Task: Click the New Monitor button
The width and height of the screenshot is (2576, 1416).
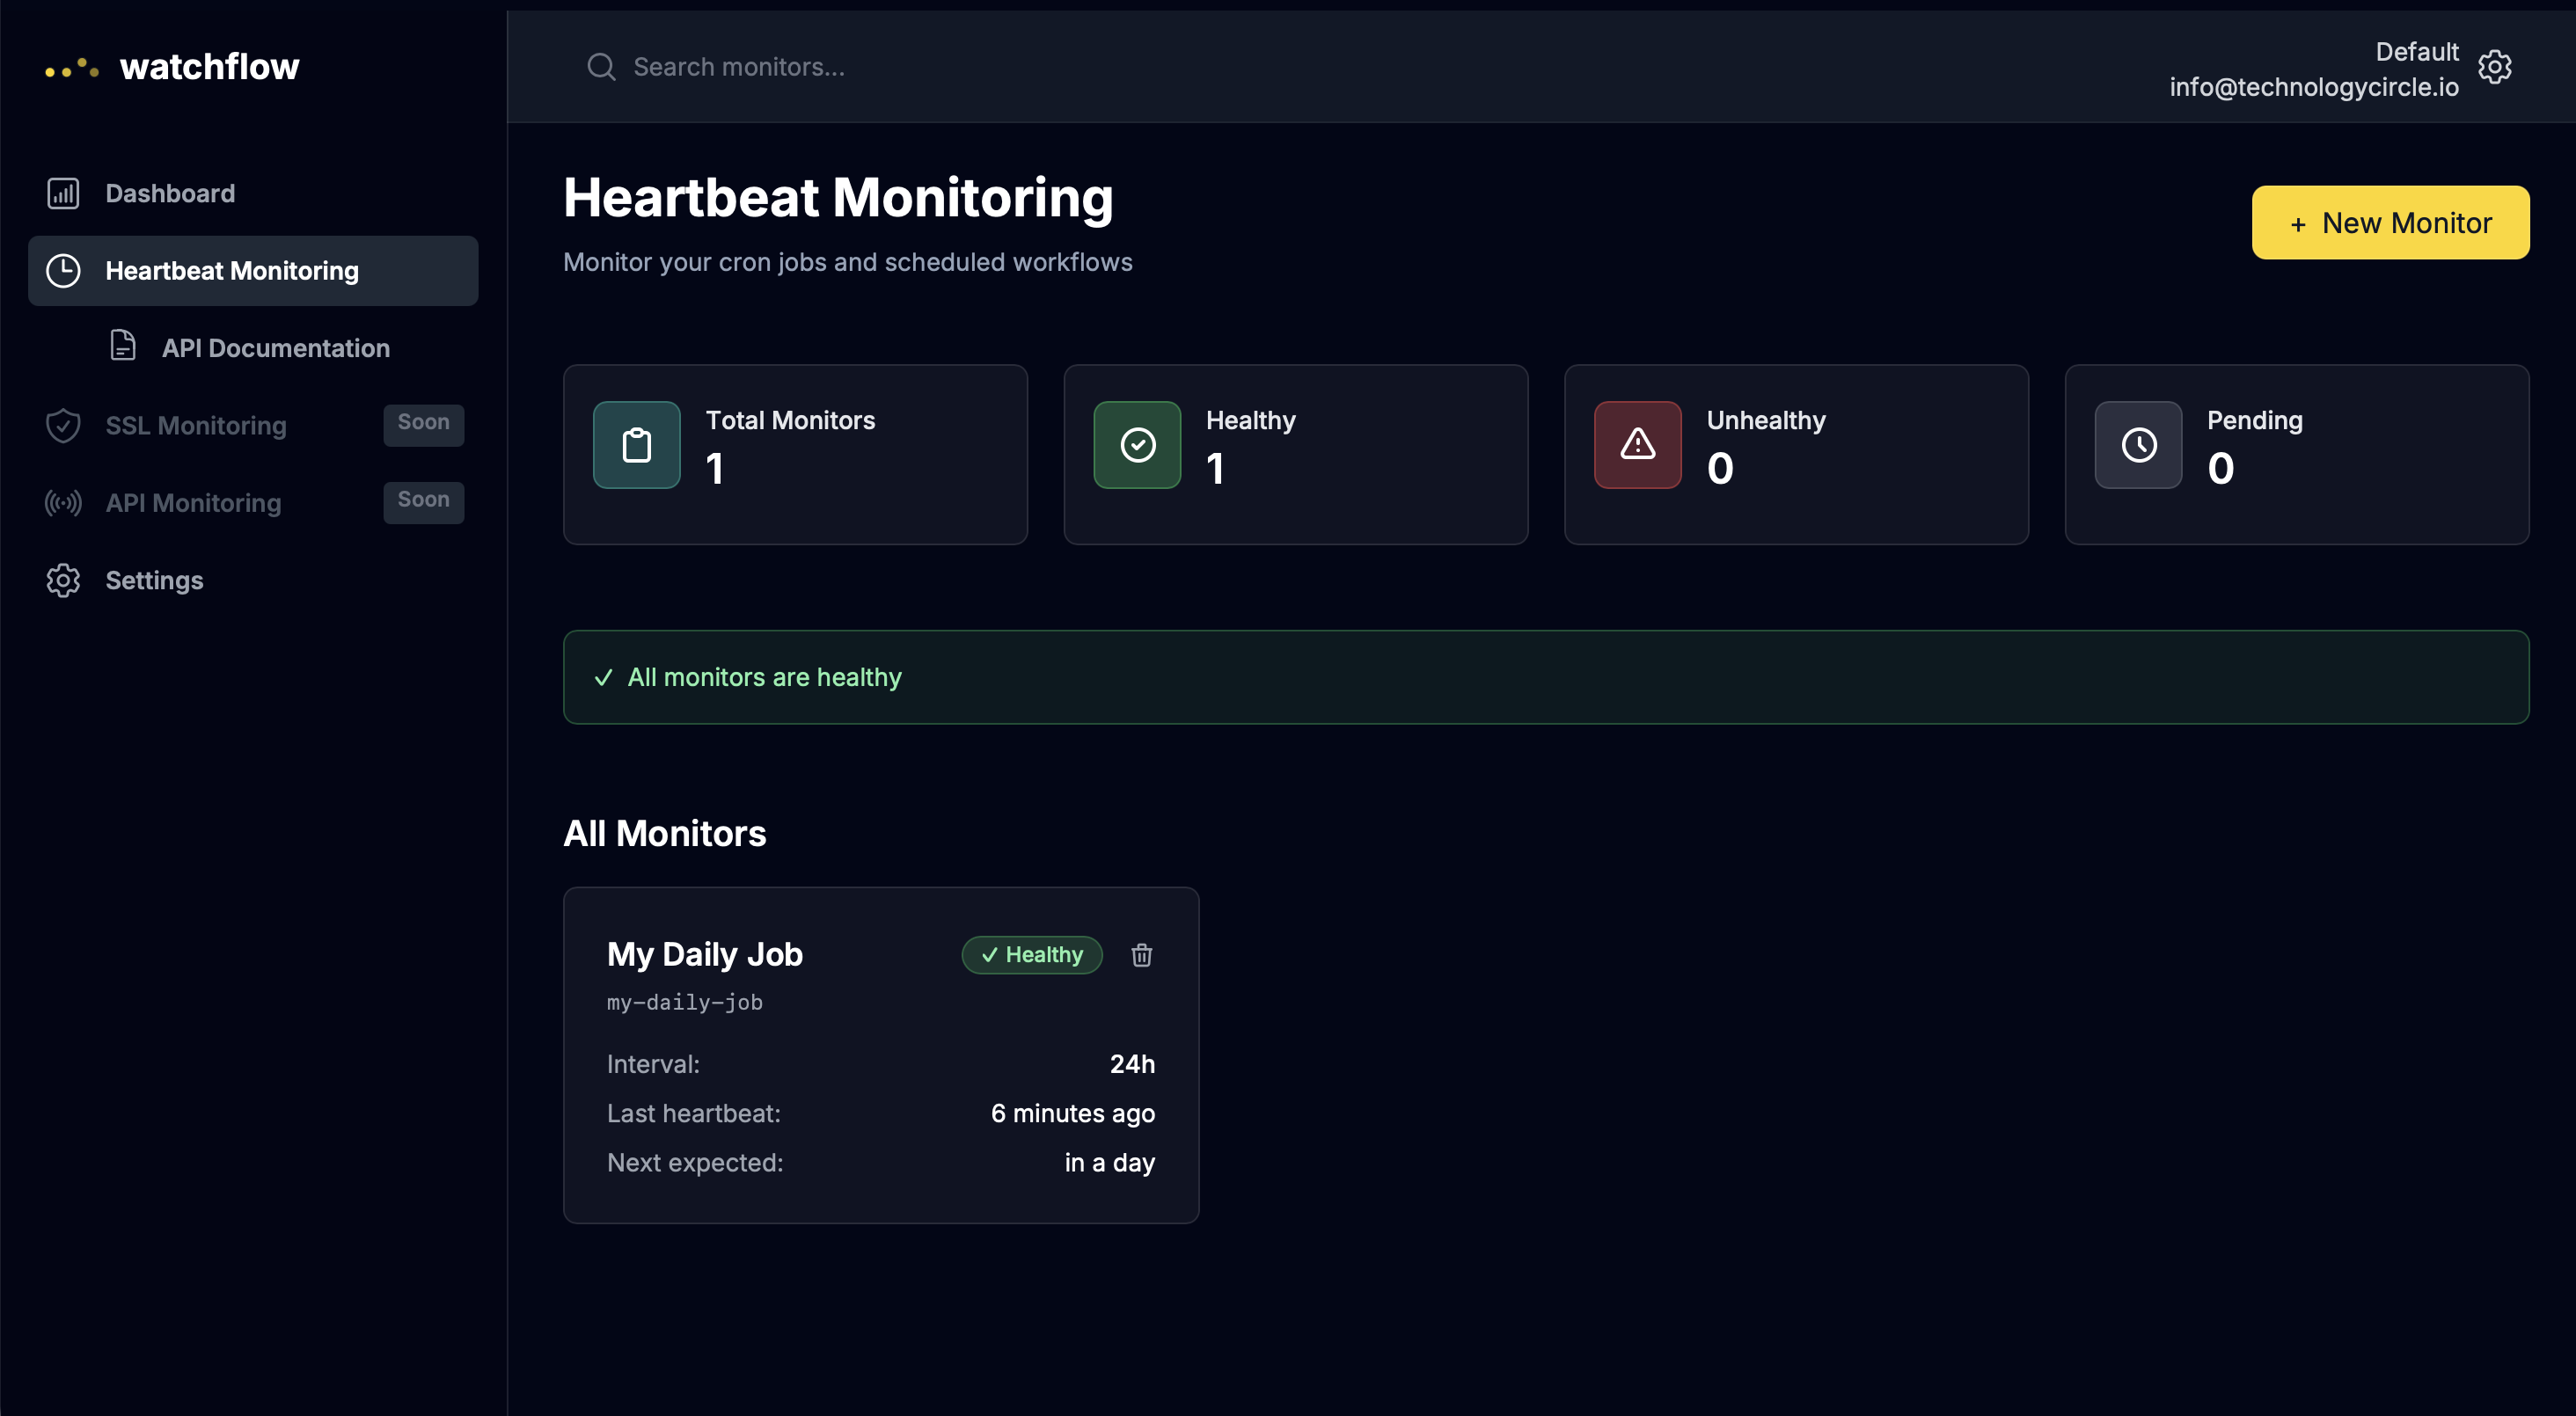Action: (x=2390, y=221)
